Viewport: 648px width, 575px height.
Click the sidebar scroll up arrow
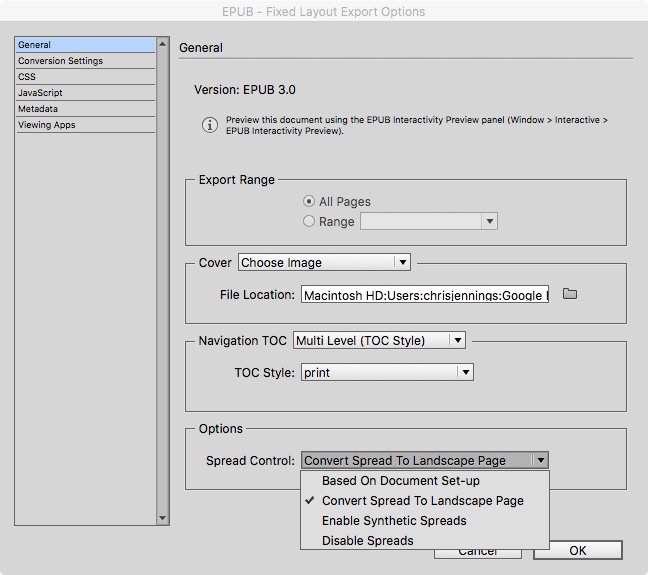click(x=163, y=44)
